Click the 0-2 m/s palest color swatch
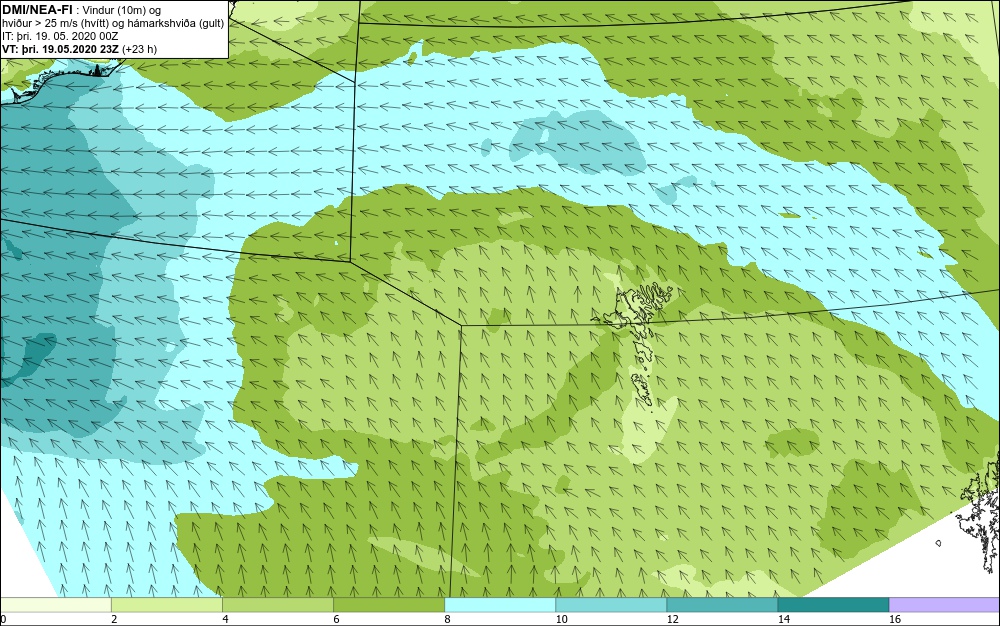 (x=55, y=604)
